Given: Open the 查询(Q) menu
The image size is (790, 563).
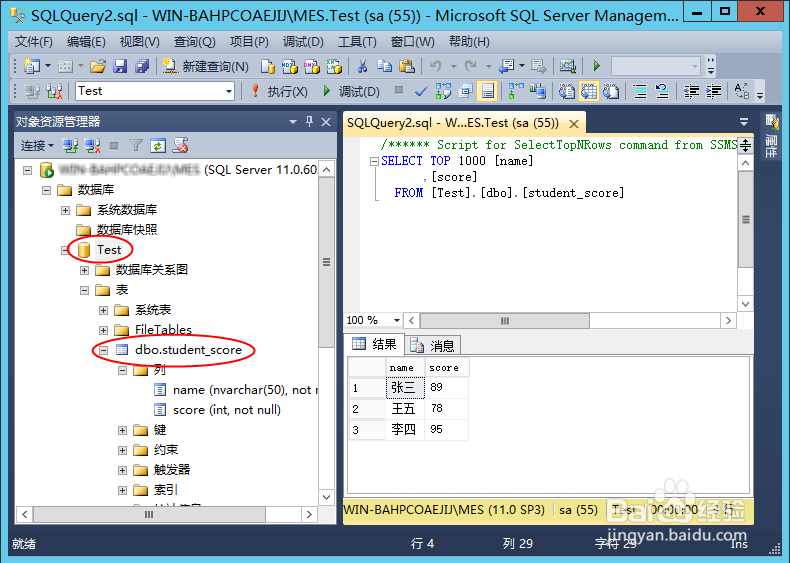Looking at the screenshot, I should [x=194, y=42].
